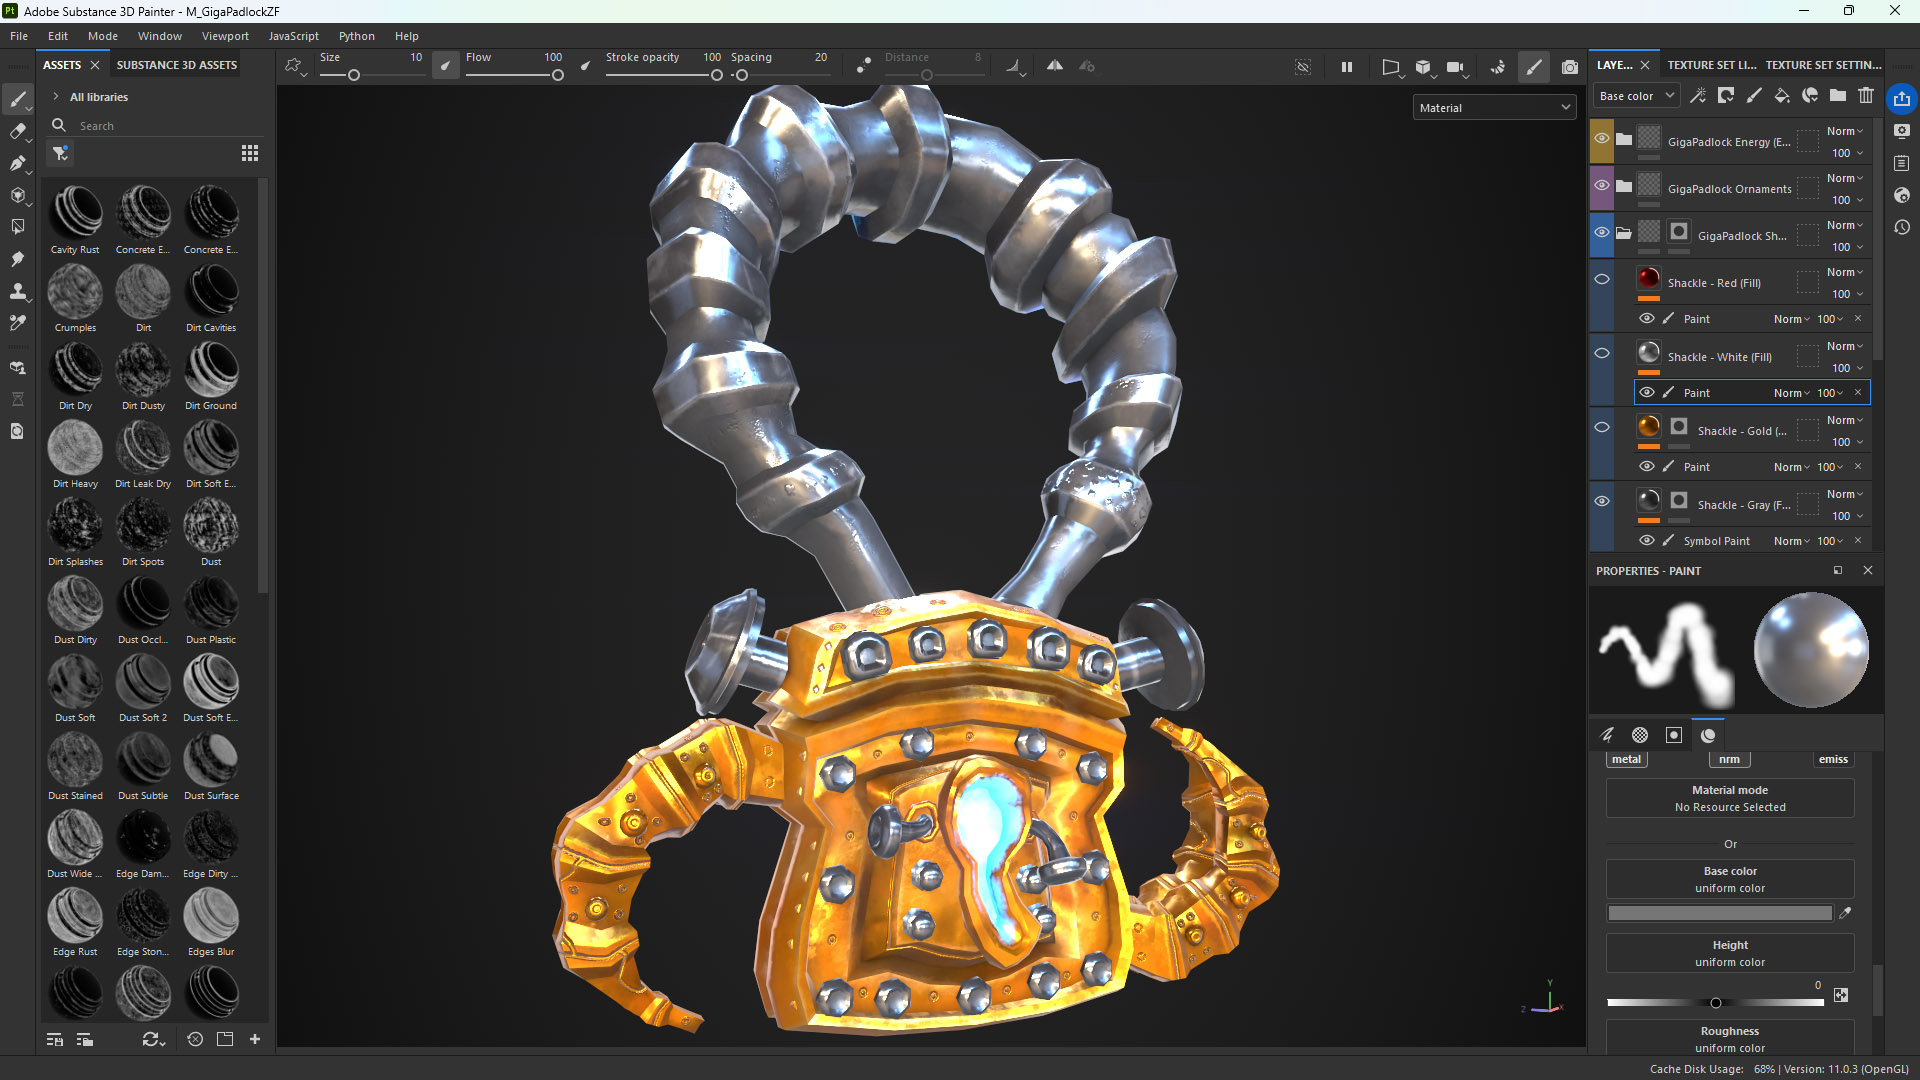Select the Eraser tool in the left toolbar

[18, 131]
